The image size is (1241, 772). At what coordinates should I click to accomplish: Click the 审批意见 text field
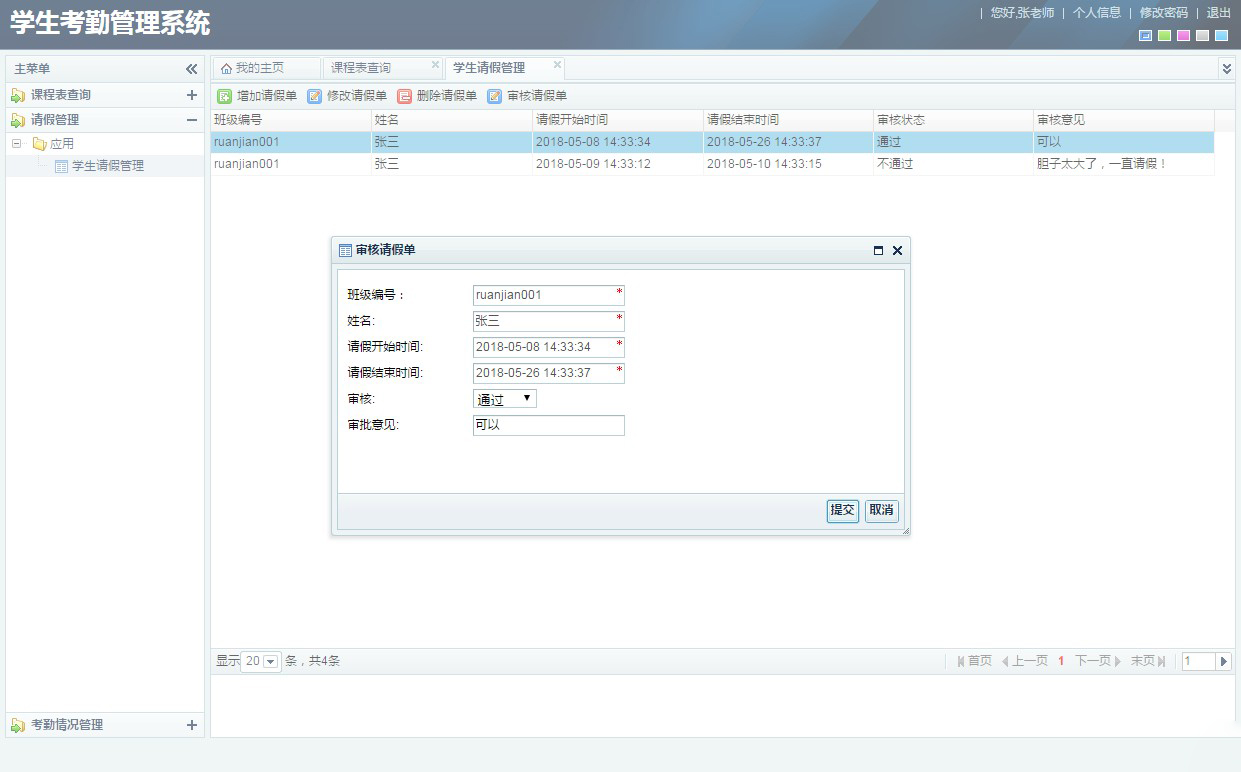tap(548, 425)
